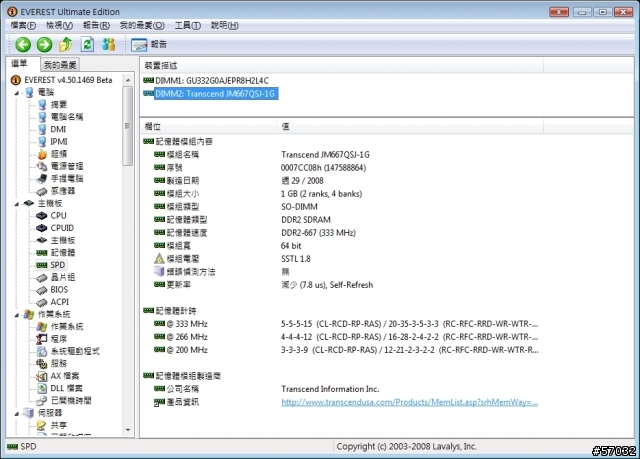Select Transcend Information Inc. company value
This screenshot has height=459, width=640.
point(330,389)
